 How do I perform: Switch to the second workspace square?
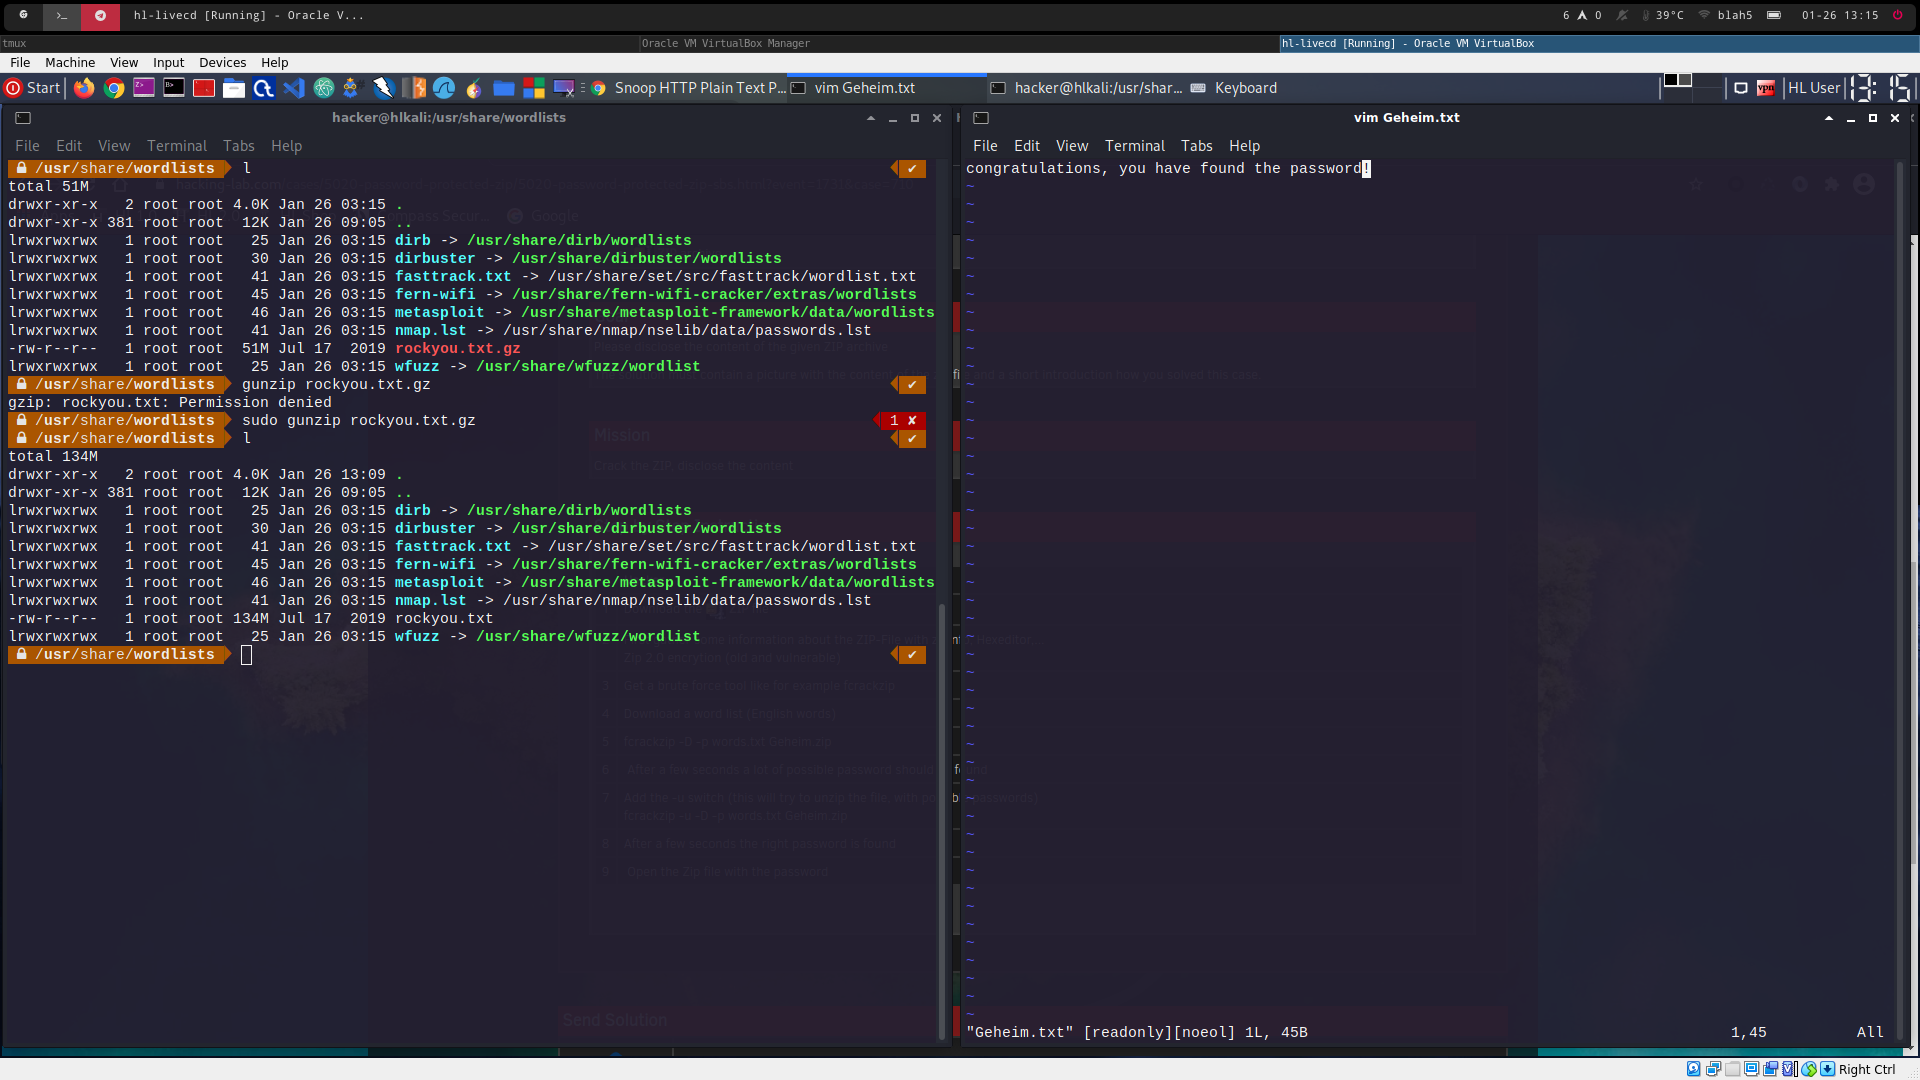click(x=1685, y=80)
